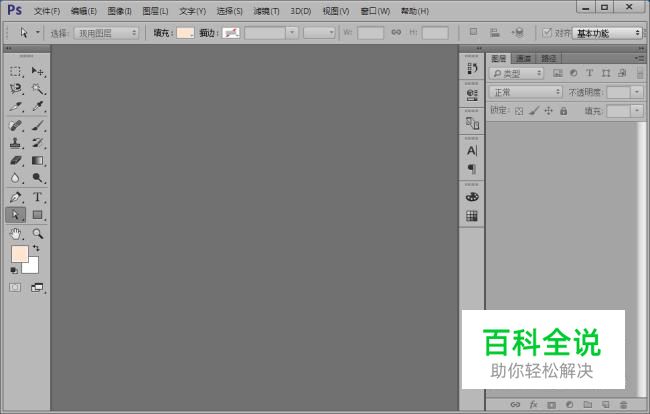Image resolution: width=650 pixels, height=414 pixels.
Task: Open the 填充 fill color swatch
Action: click(185, 33)
